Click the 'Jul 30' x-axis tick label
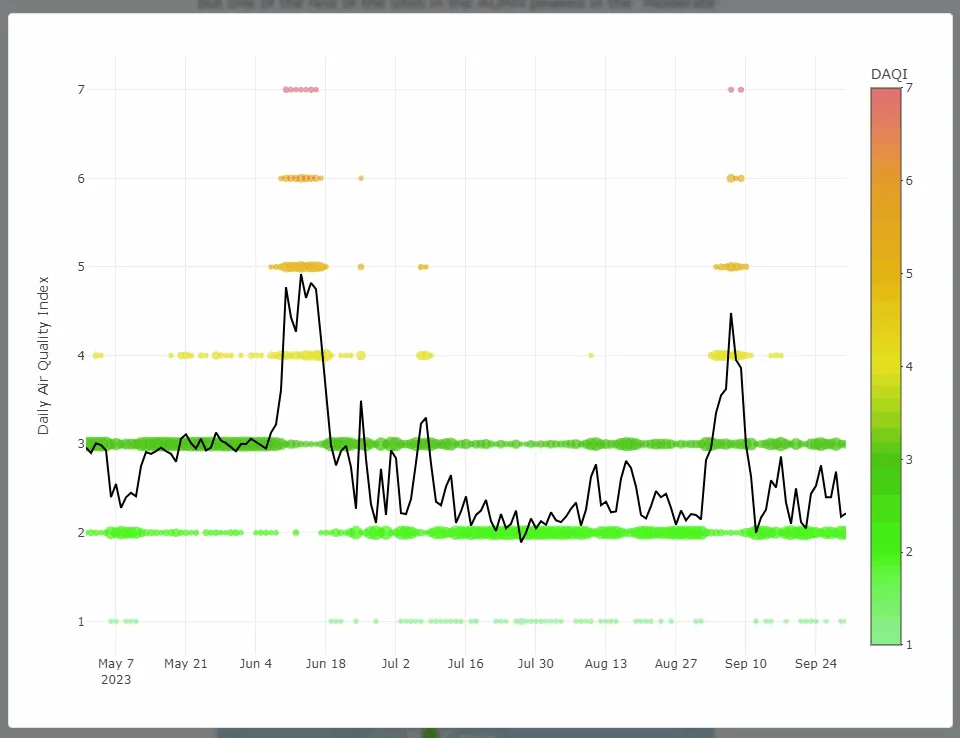This screenshot has height=738, width=960. (x=535, y=663)
